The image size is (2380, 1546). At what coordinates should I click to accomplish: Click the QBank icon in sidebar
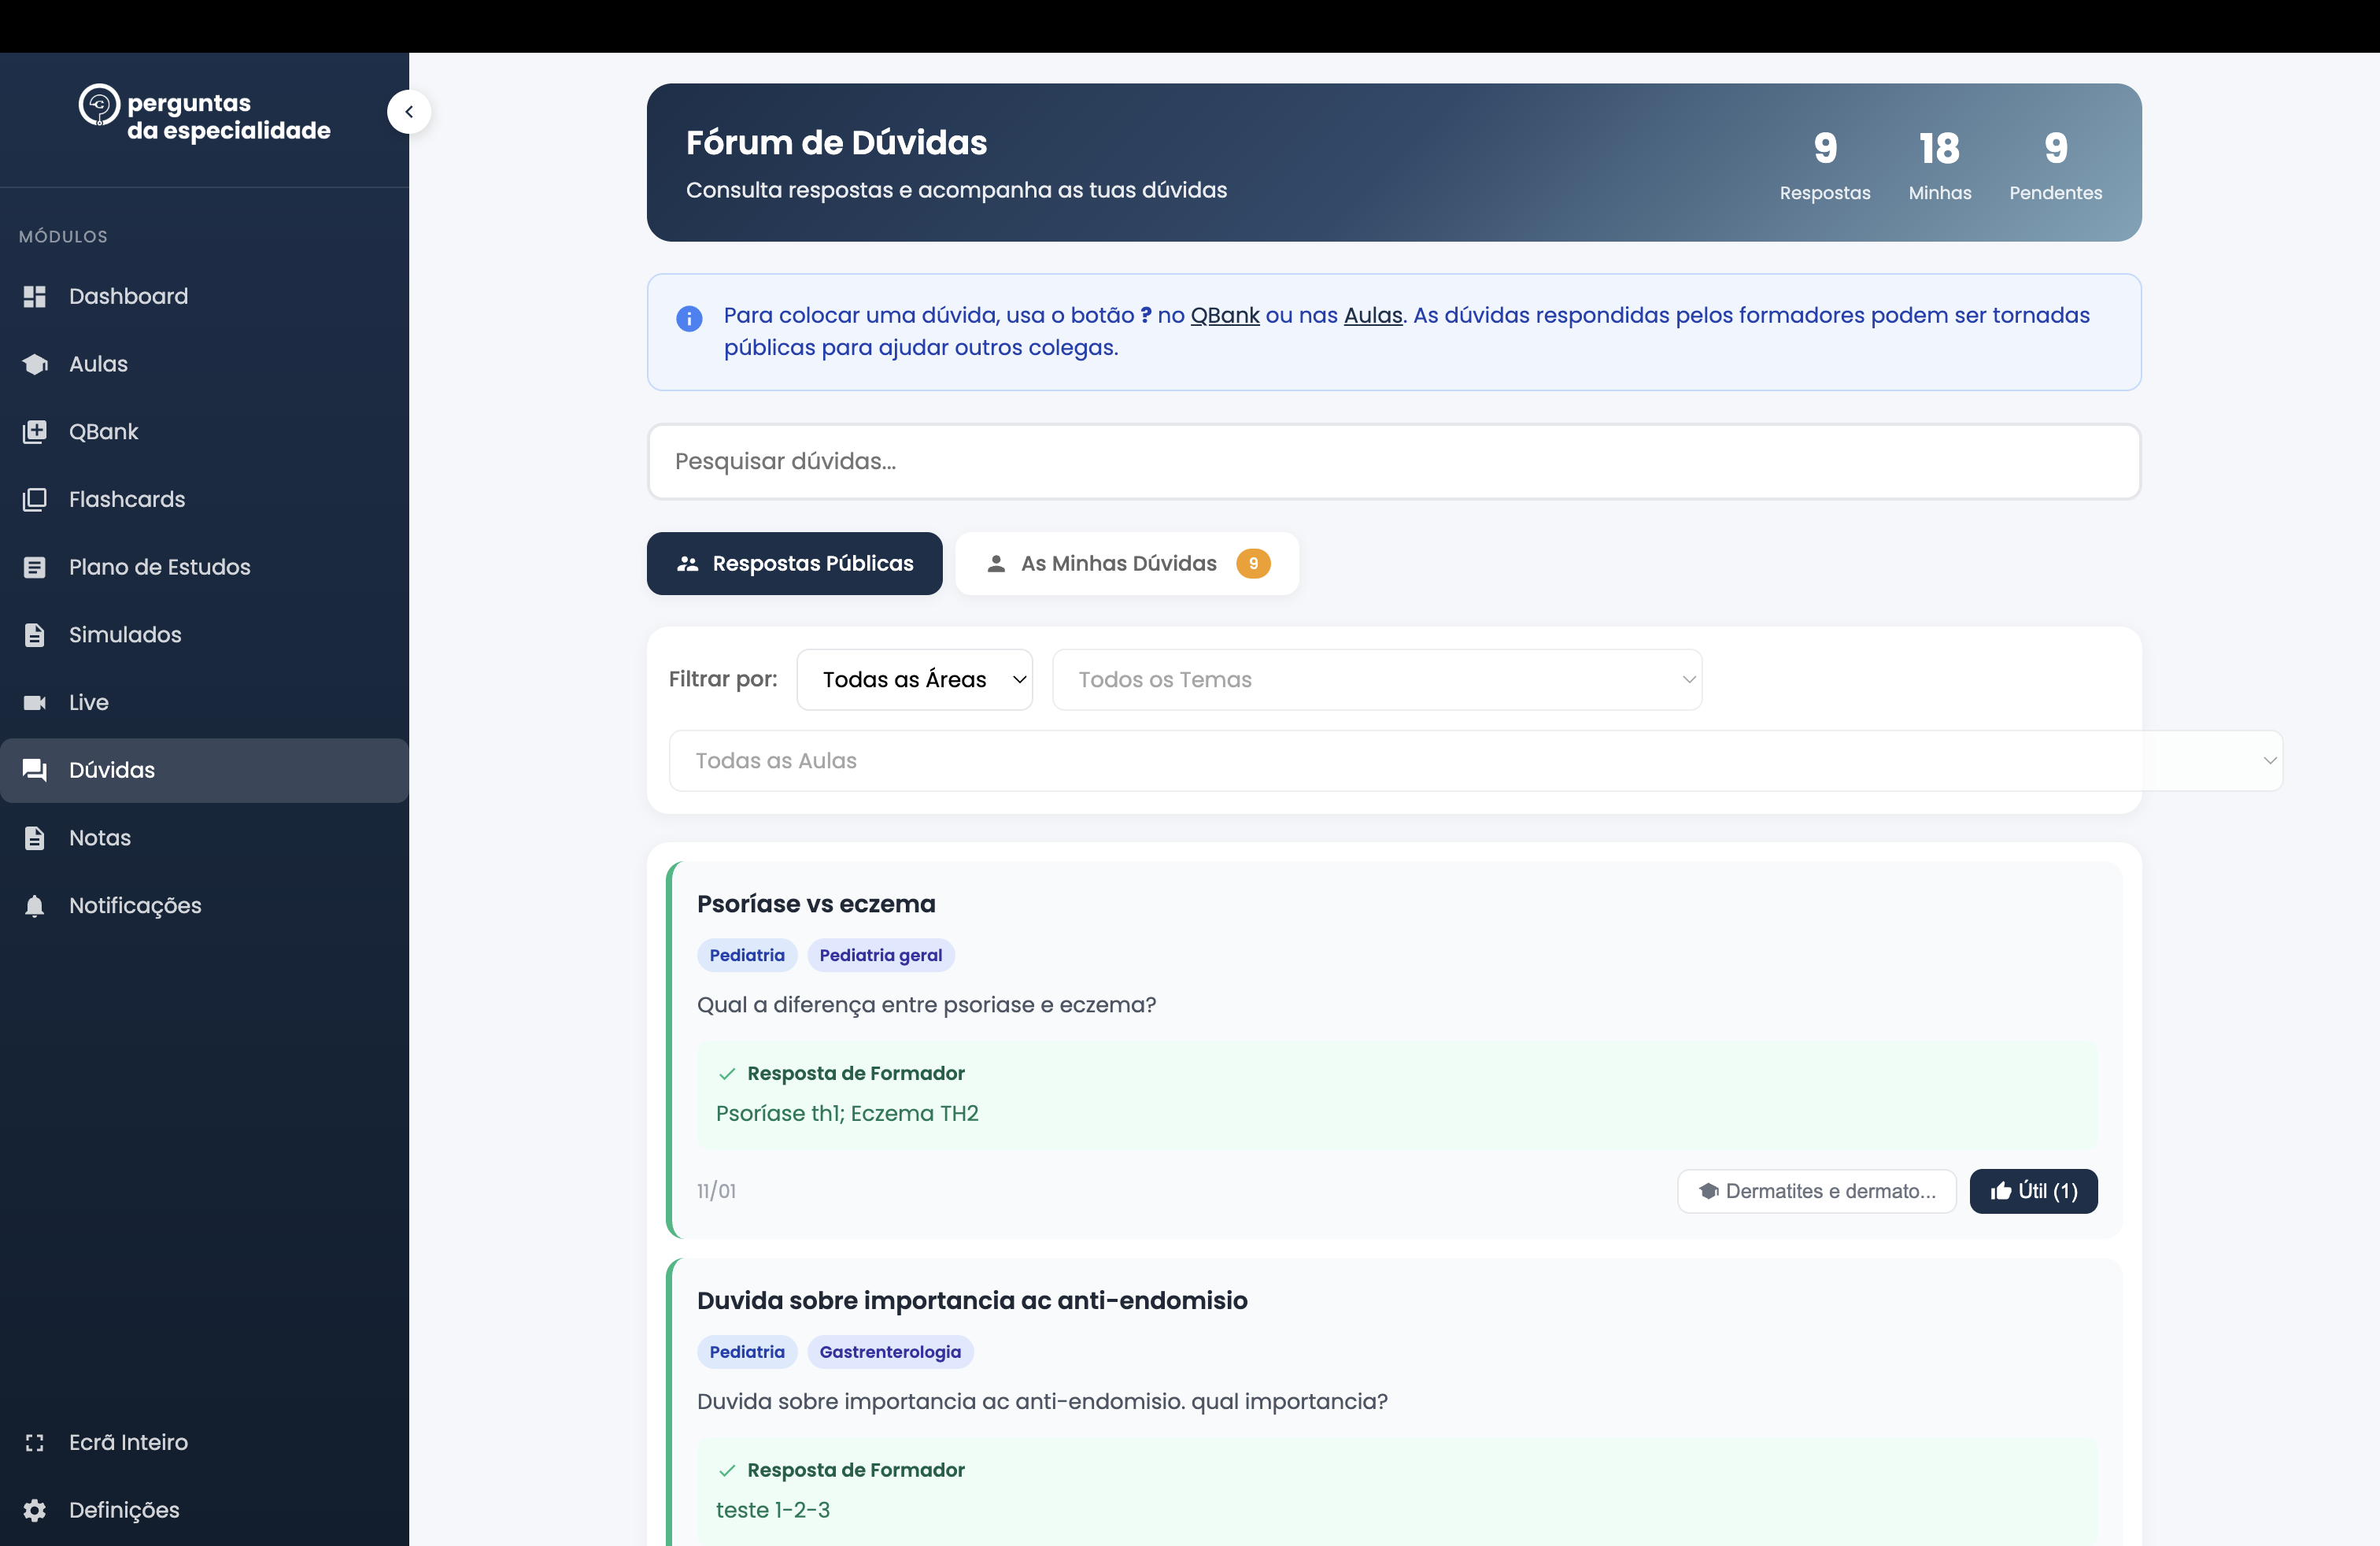[35, 432]
